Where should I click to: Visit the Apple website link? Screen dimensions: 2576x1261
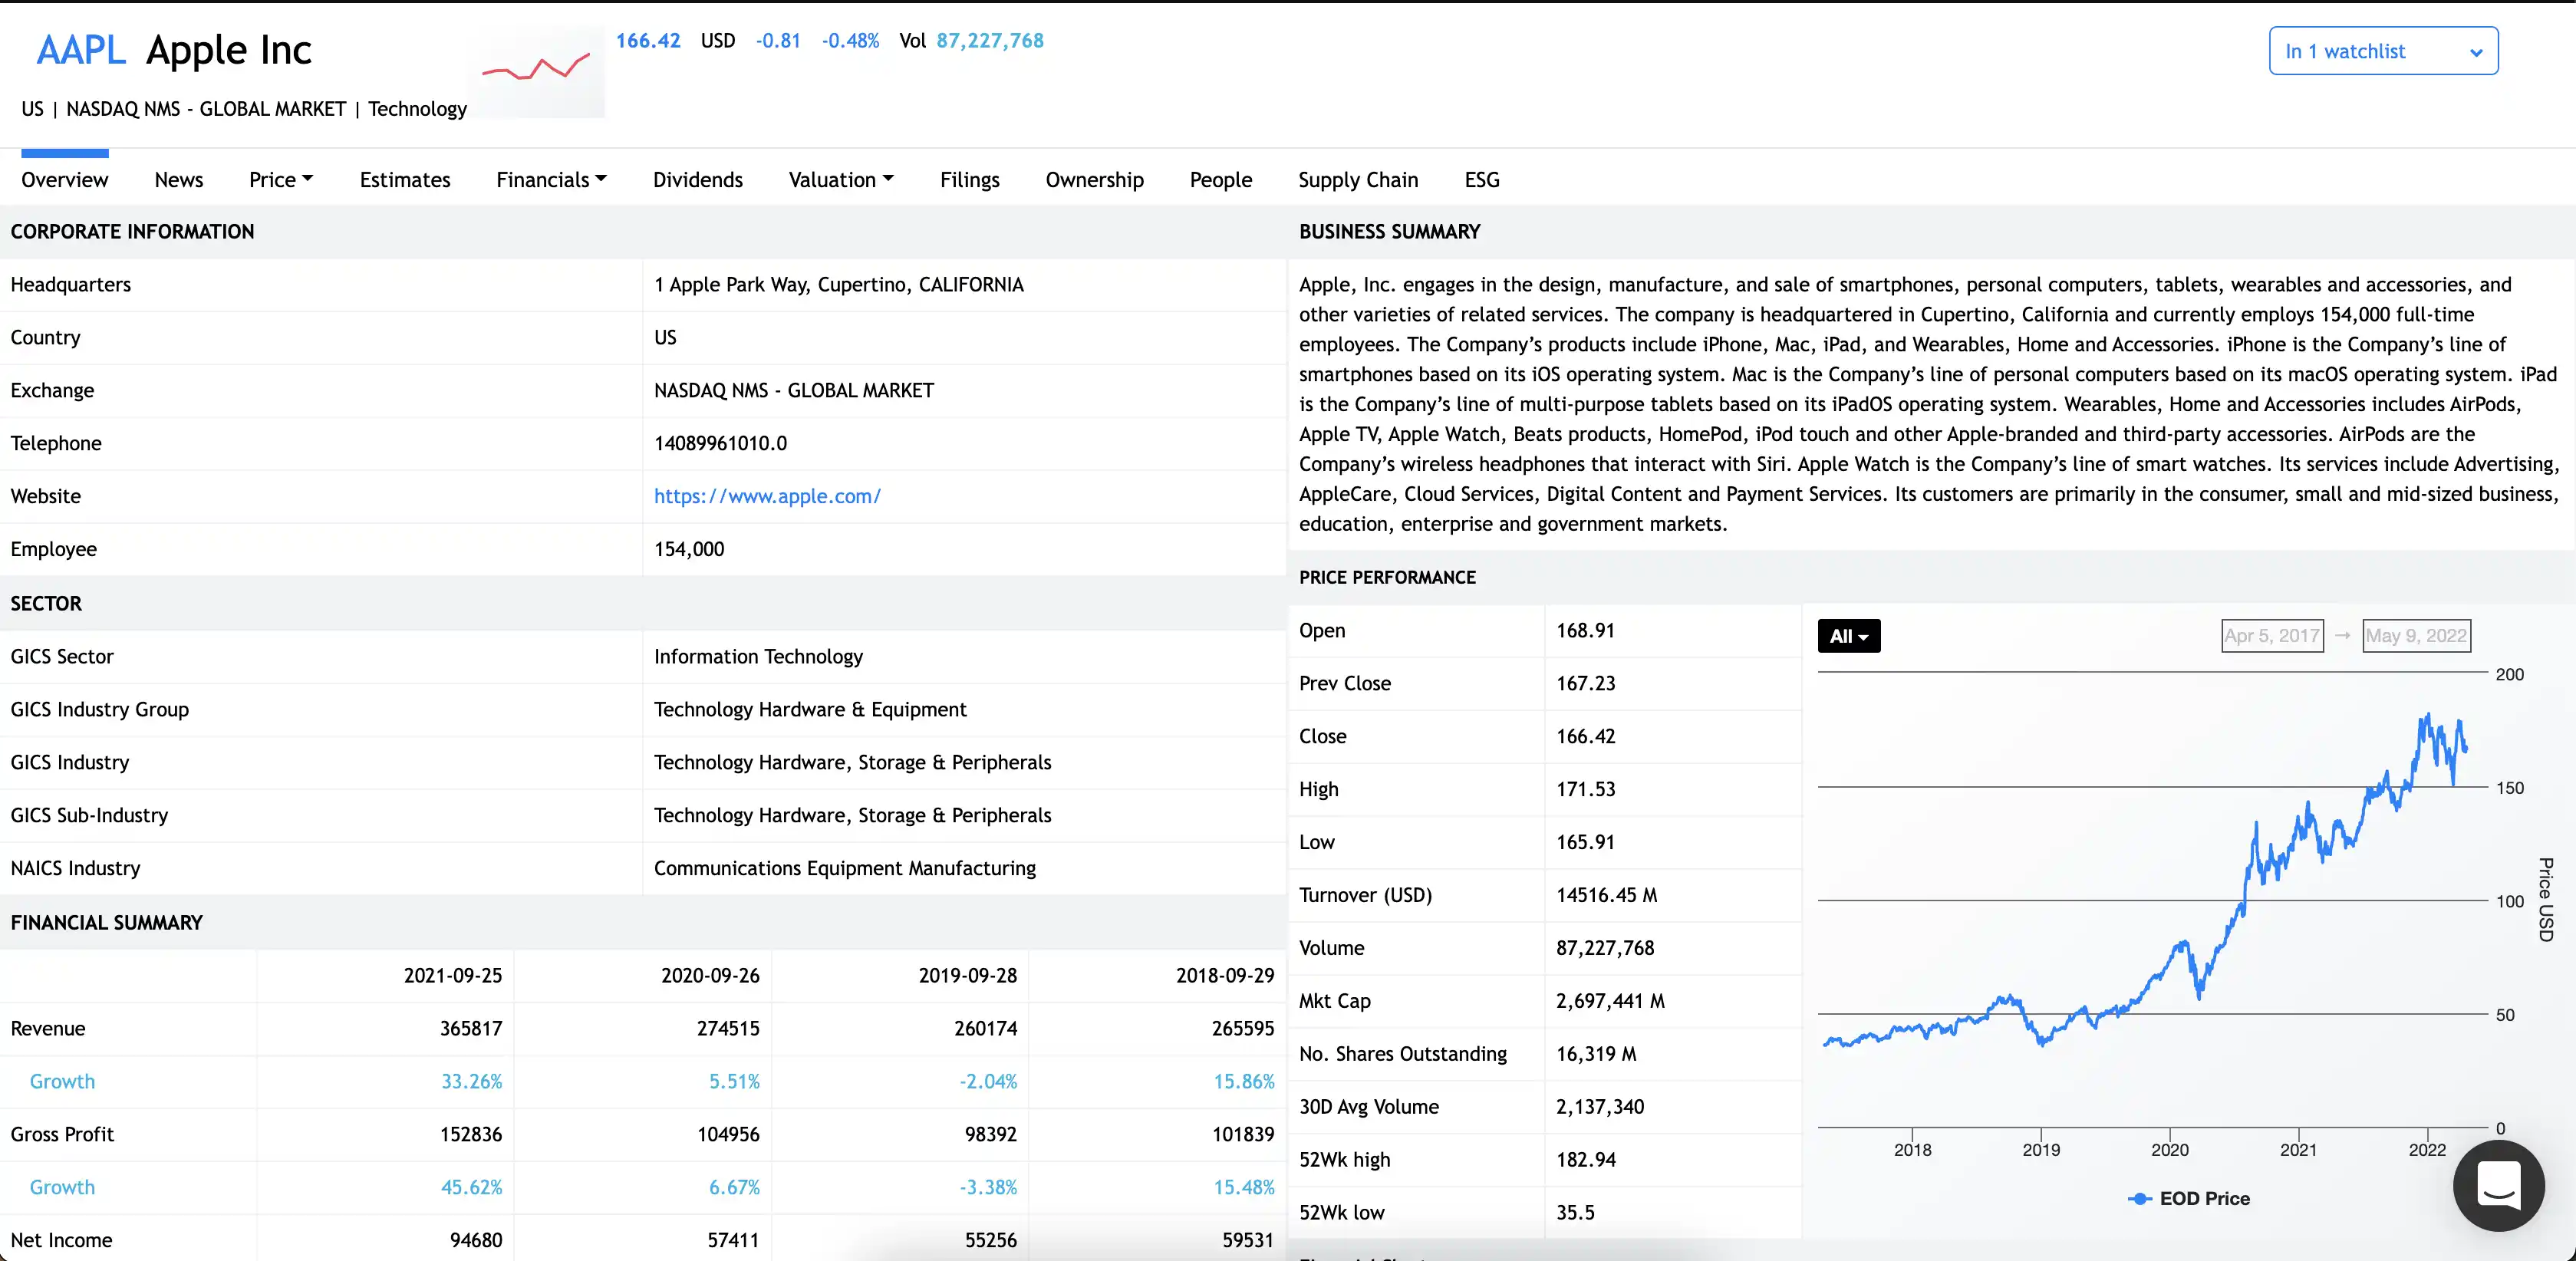click(767, 495)
